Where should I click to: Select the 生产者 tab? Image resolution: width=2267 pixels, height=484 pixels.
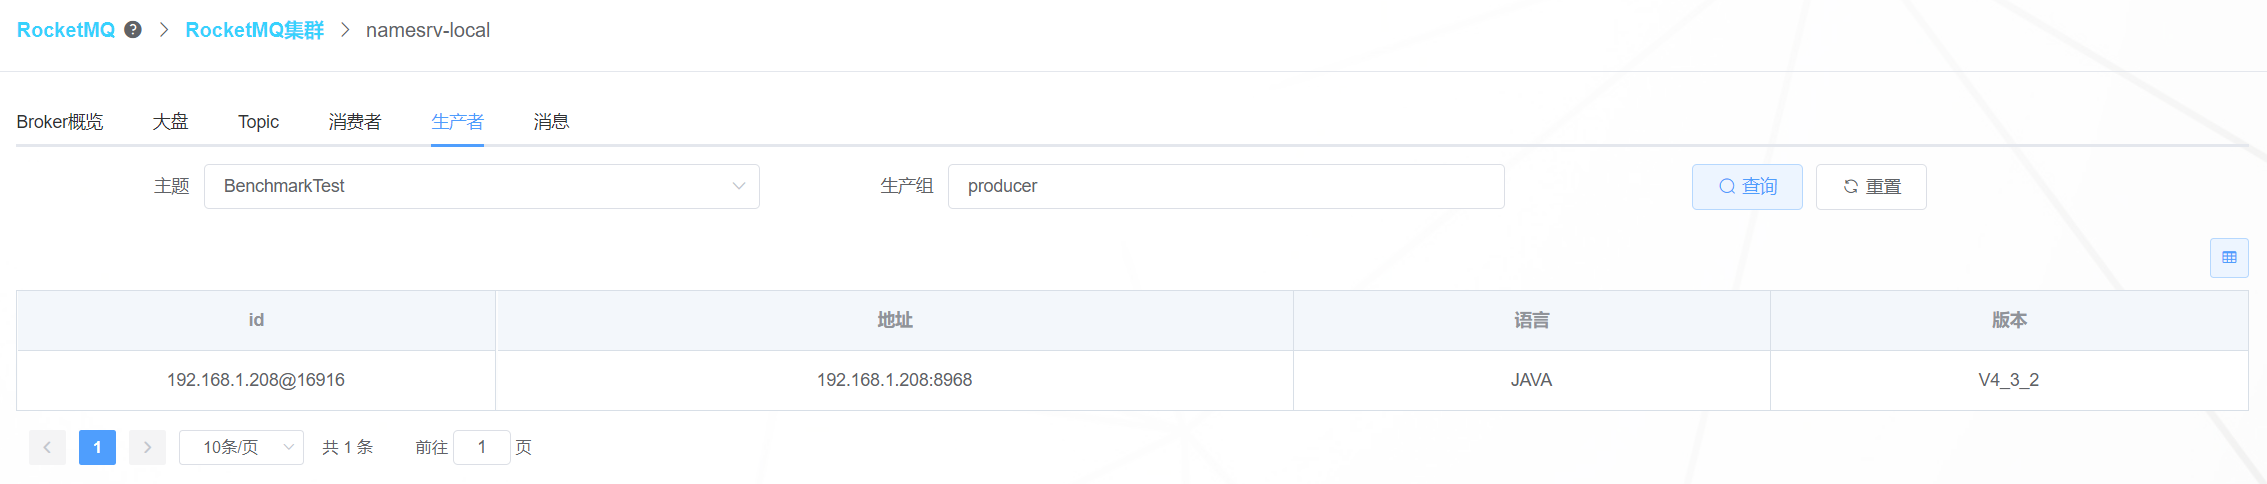pos(457,122)
